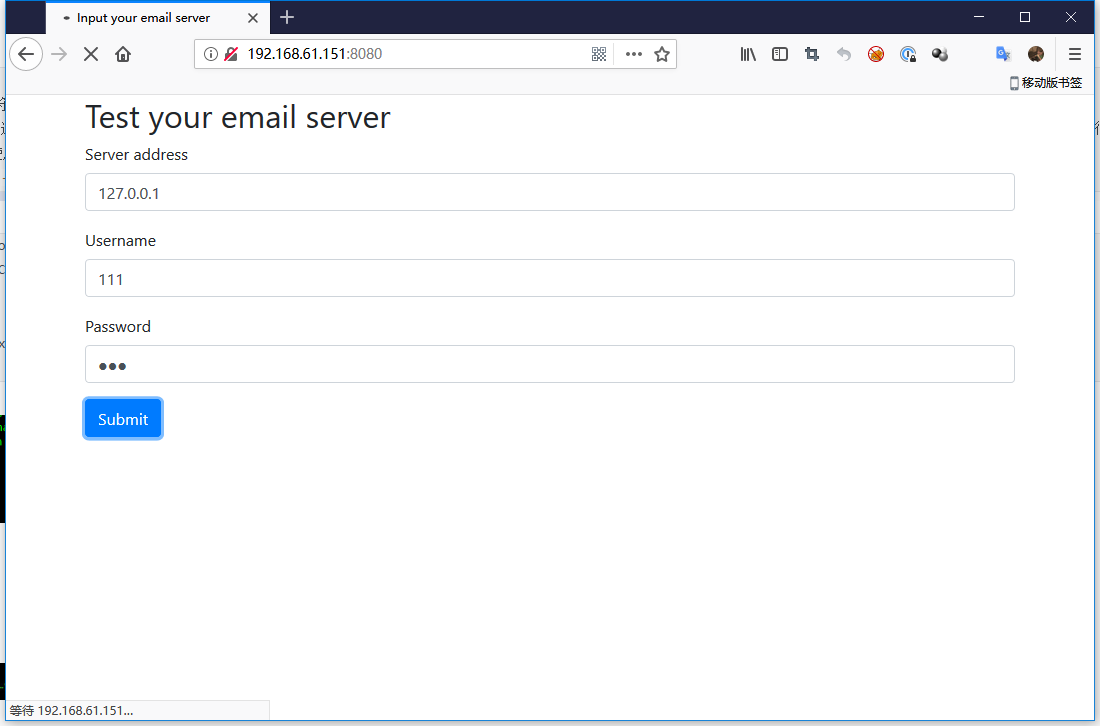Viewport: 1100px width, 726px height.
Task: Open the hamburger menu
Action: pos(1075,54)
